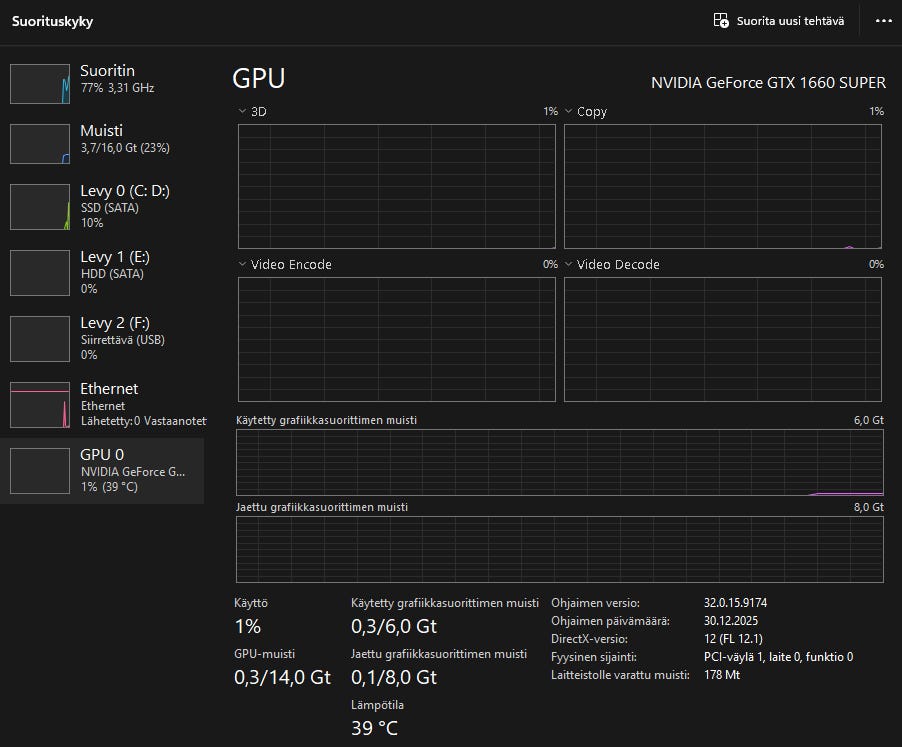Click the Käytetty grafiikkasuorittimen muisti graph
Viewport: 902px width, 747px height.
pos(559,462)
